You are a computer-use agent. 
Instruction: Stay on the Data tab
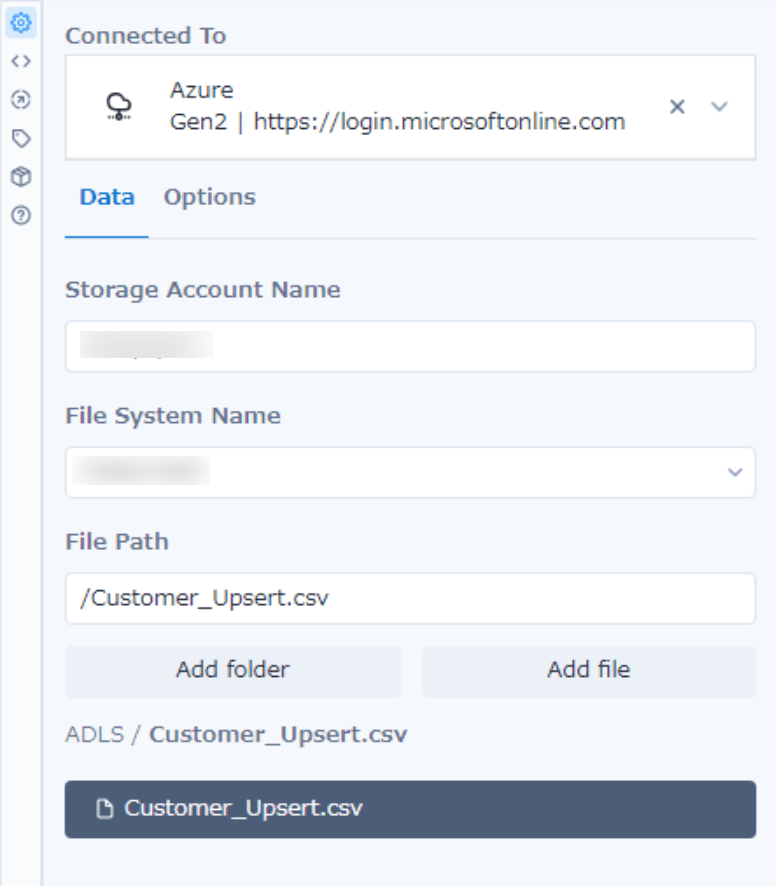[107, 197]
